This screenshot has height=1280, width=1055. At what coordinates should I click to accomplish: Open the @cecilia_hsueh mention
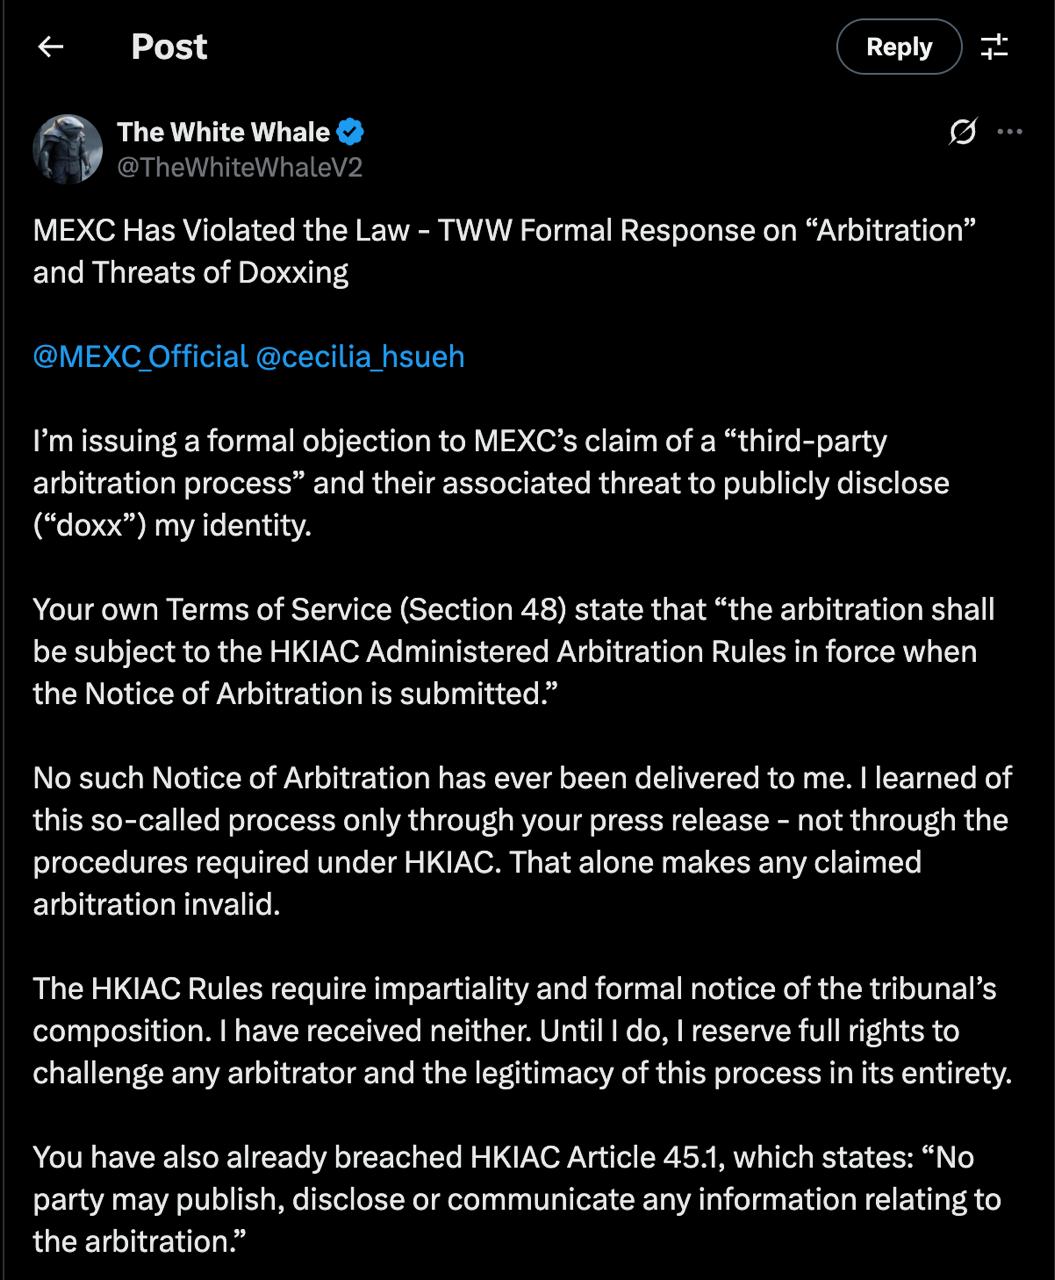pos(360,357)
